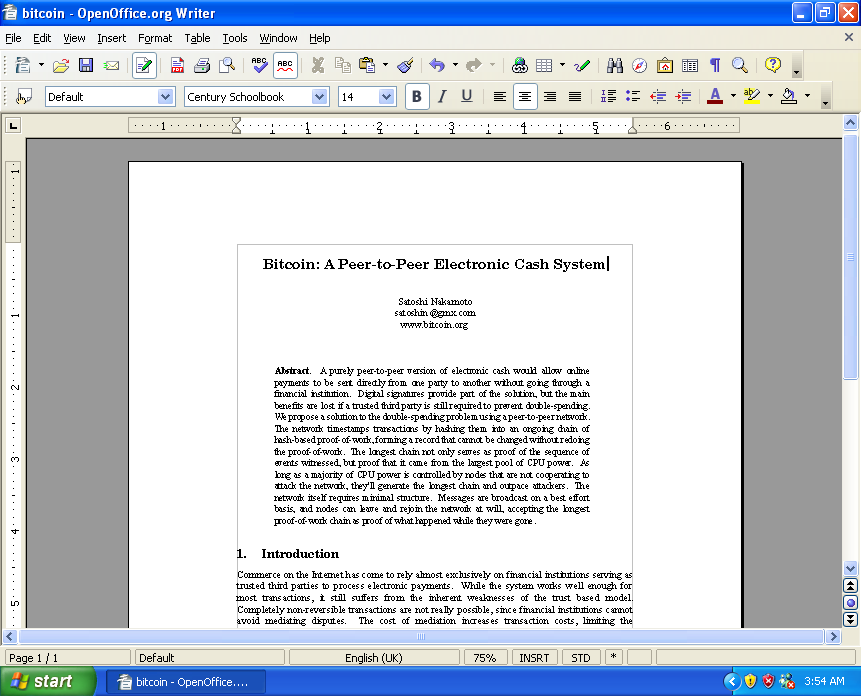Image resolution: width=861 pixels, height=696 pixels.
Task: Click the Cut scissors icon
Action: point(317,65)
